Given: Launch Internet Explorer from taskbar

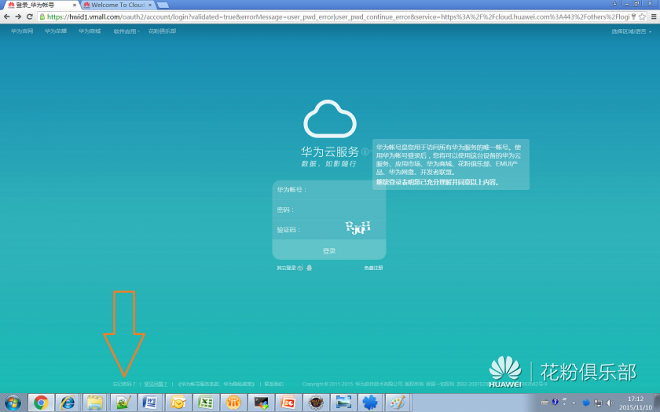Looking at the screenshot, I should [68, 403].
